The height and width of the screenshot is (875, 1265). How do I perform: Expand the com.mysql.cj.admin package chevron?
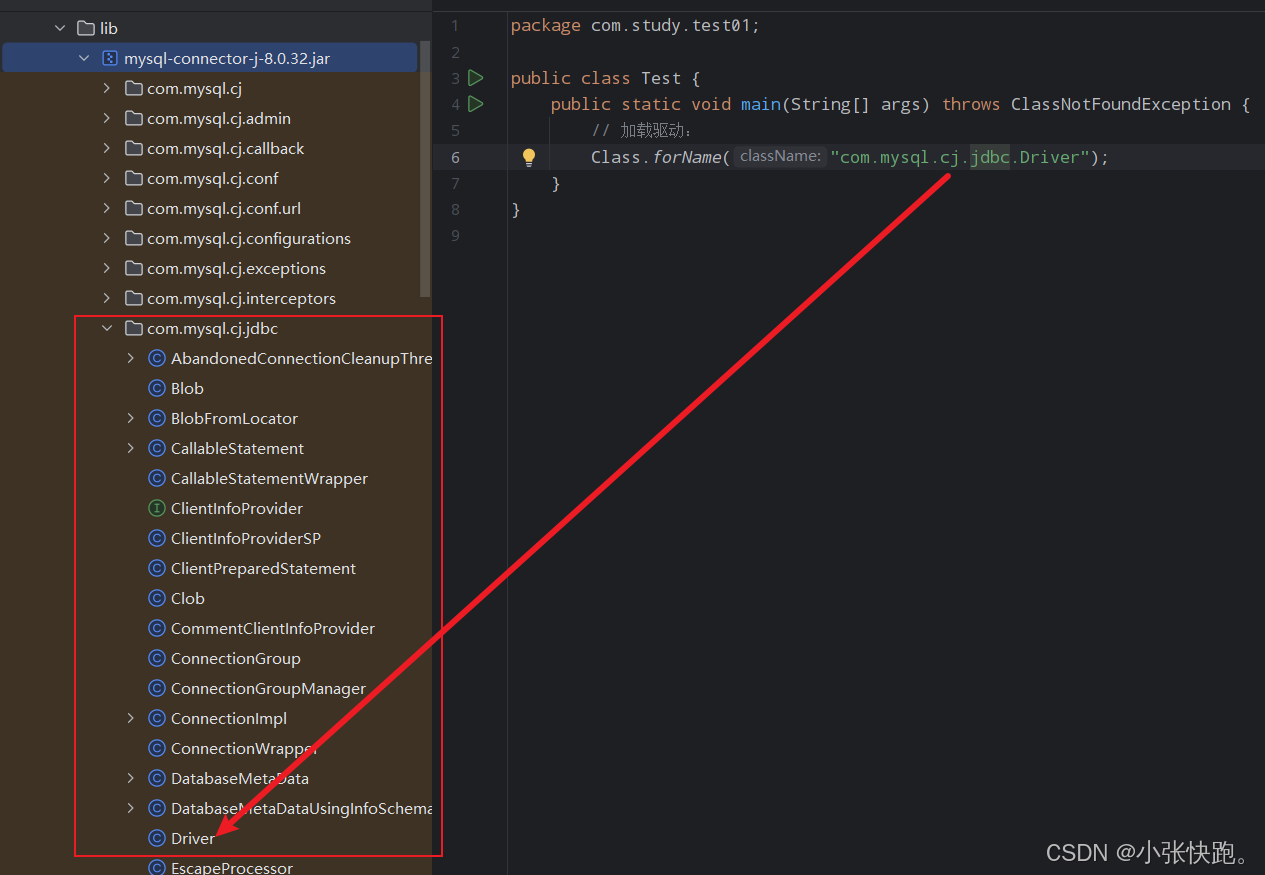[107, 118]
